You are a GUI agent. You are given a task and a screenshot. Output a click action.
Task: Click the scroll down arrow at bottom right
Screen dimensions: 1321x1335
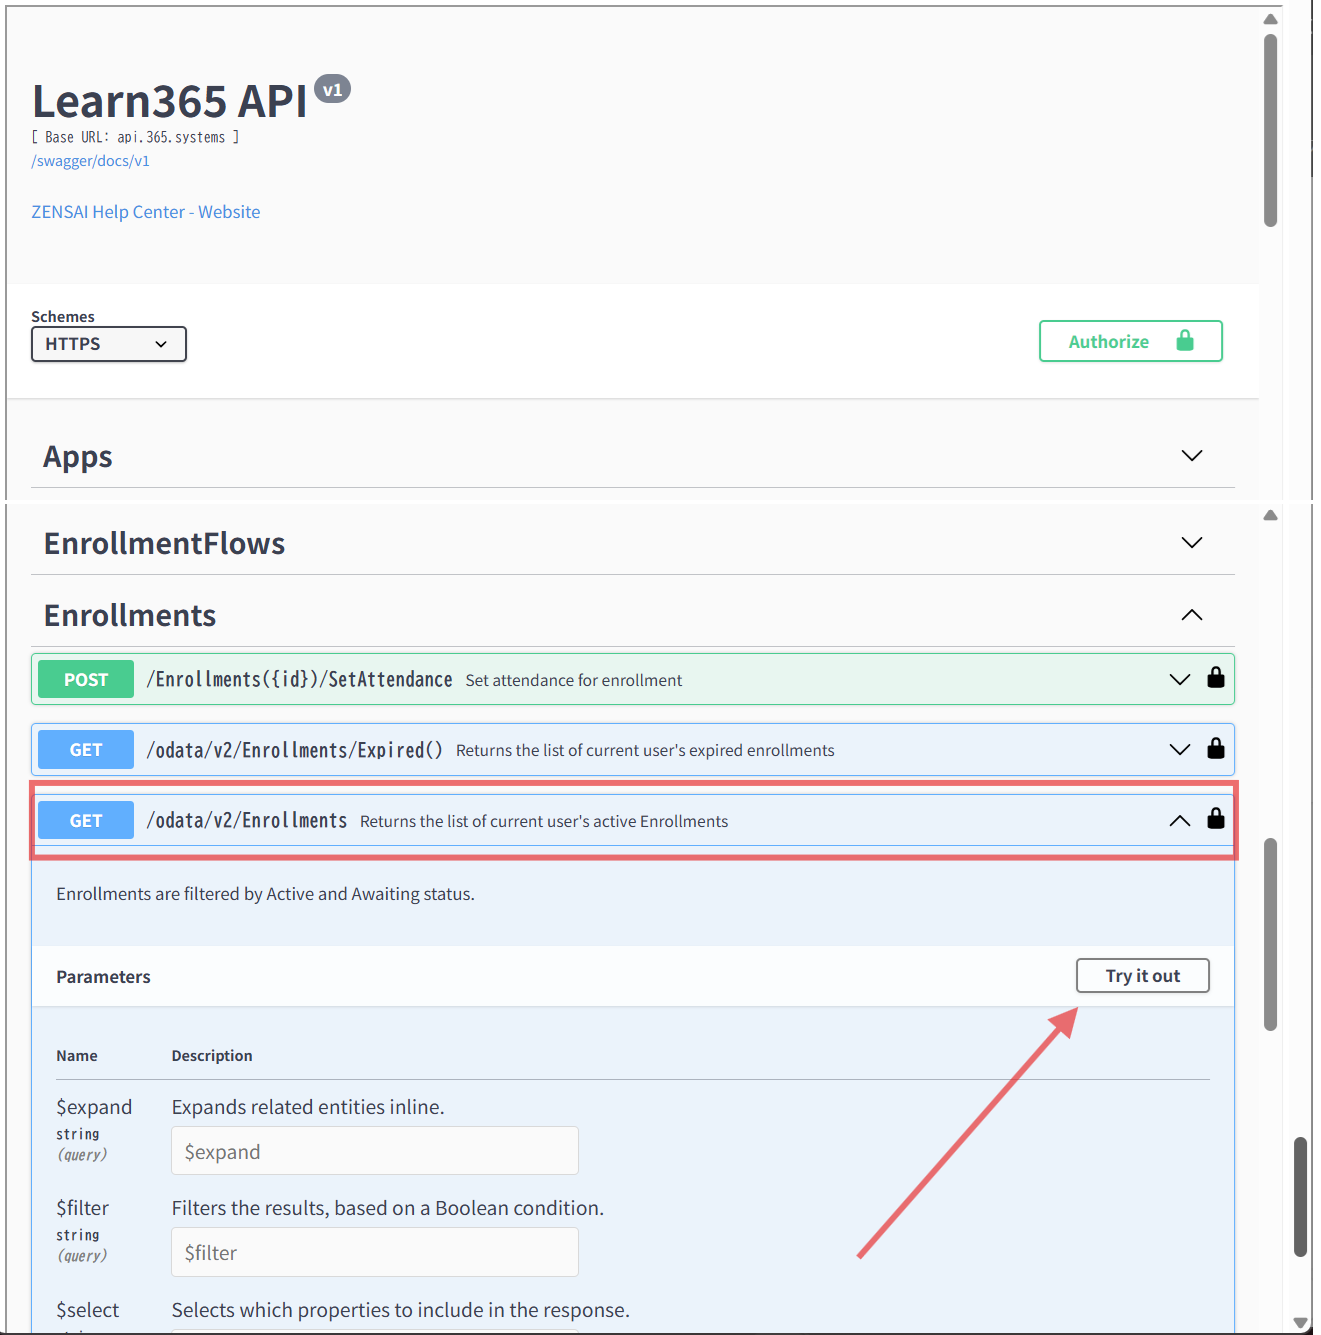coord(1300,1323)
